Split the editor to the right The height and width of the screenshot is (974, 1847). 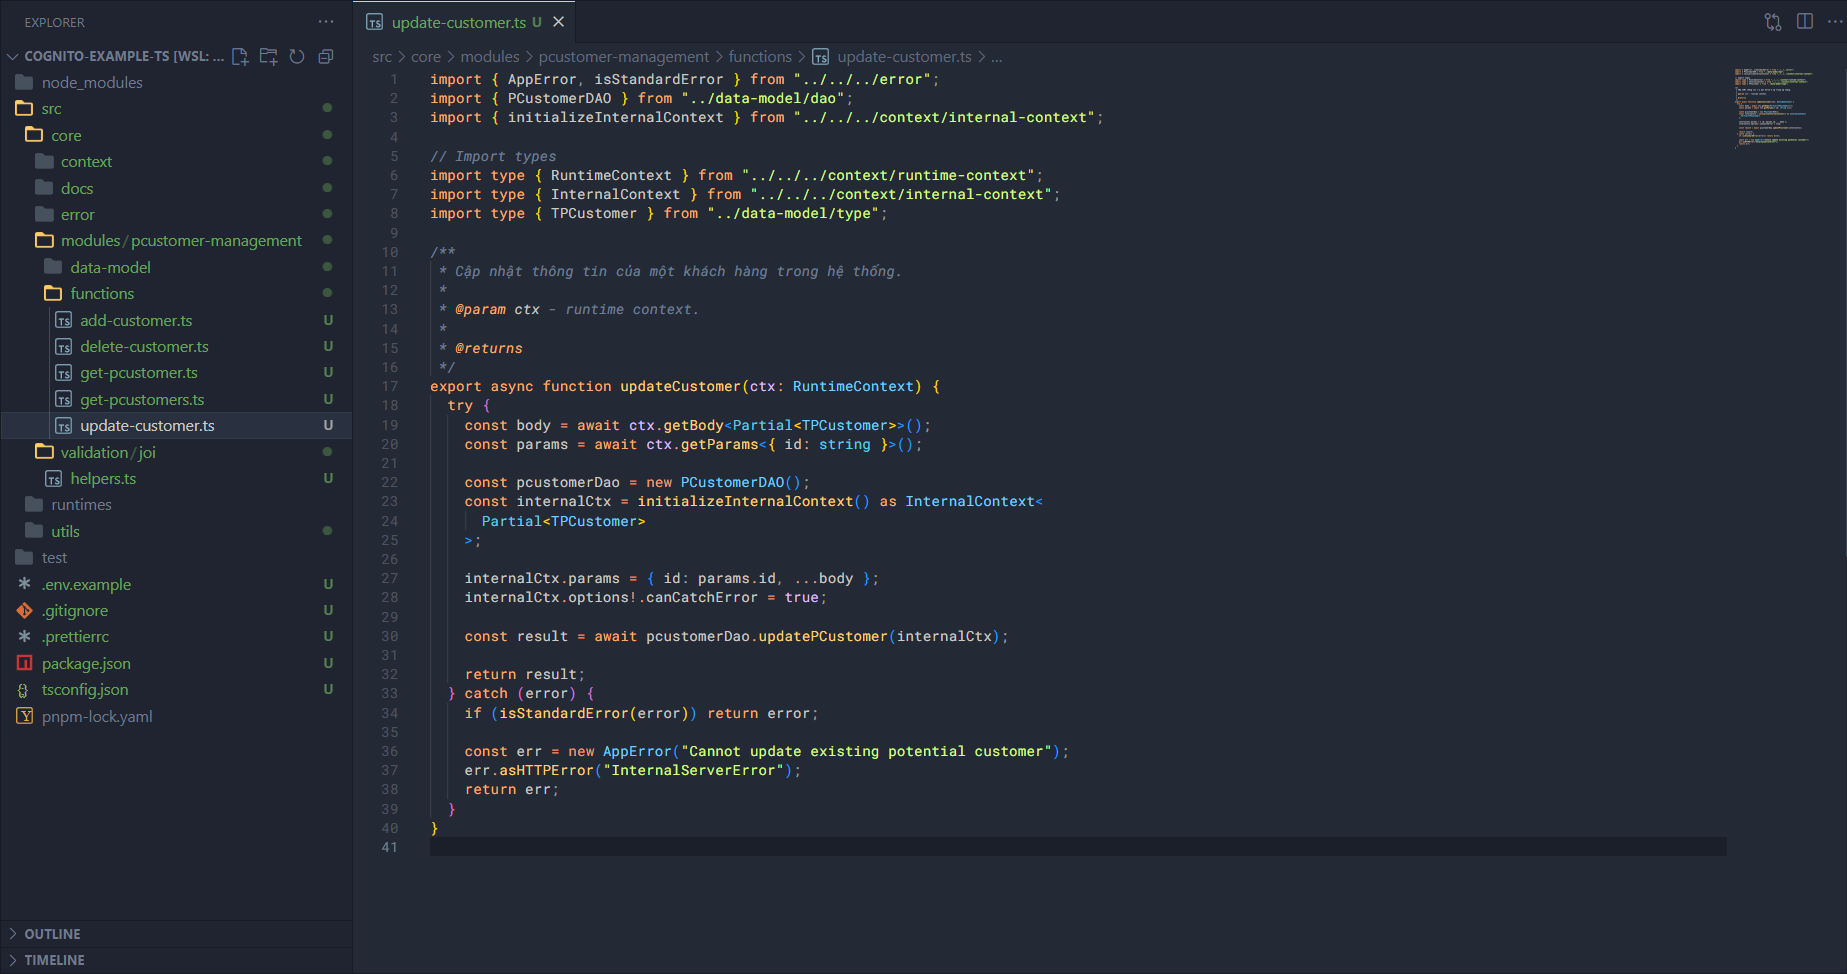[x=1804, y=22]
